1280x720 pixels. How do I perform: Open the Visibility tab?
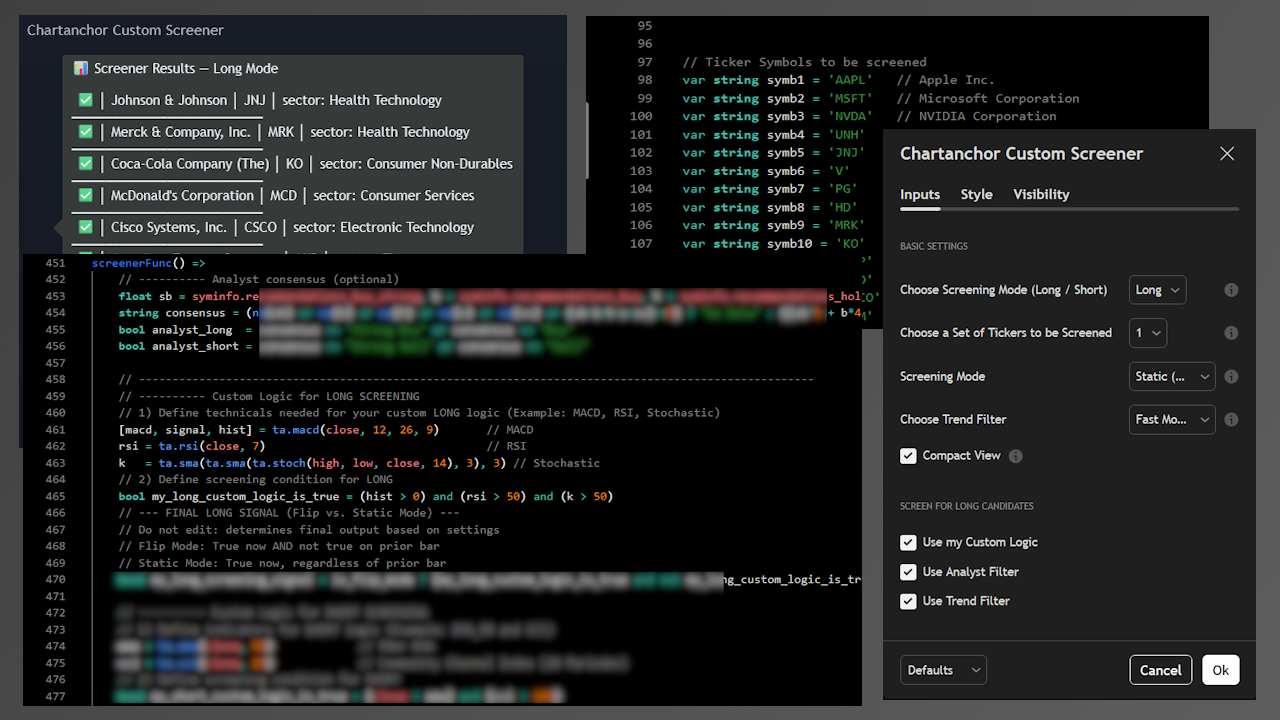(1041, 194)
